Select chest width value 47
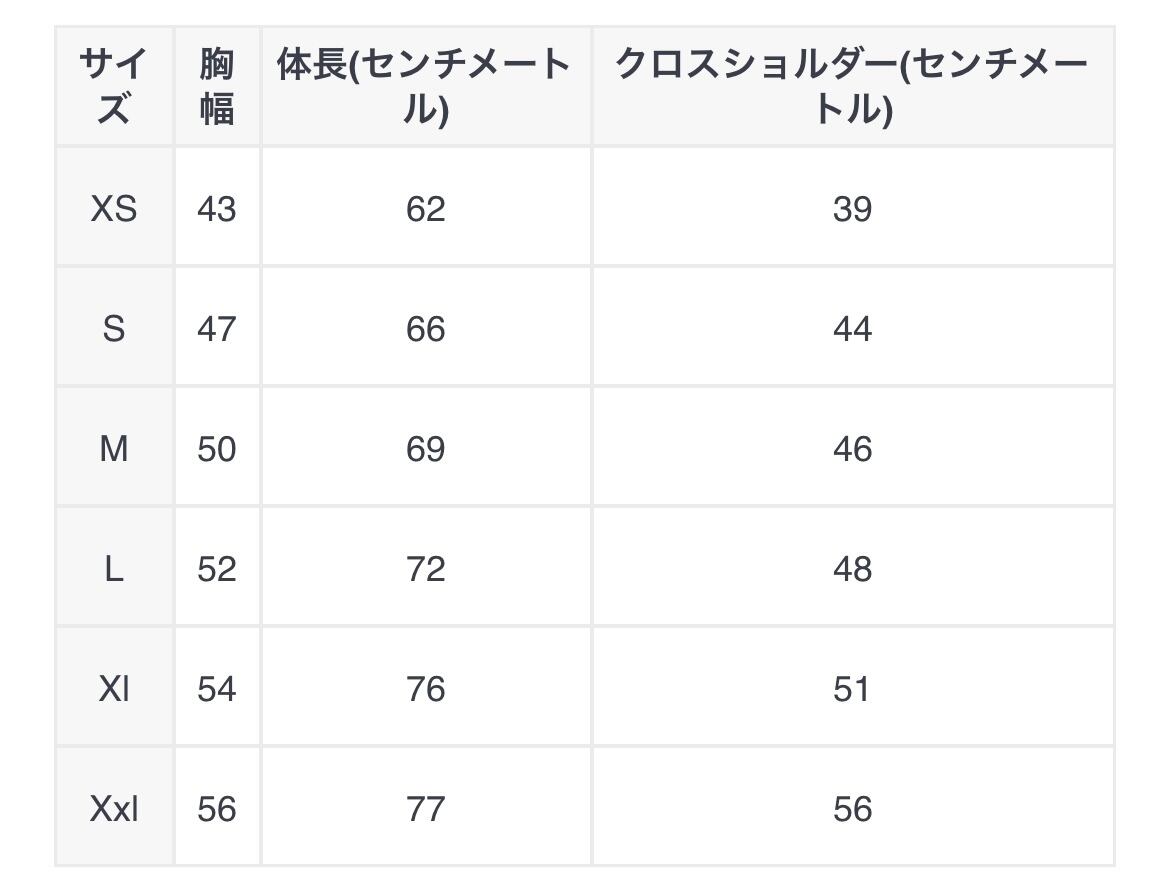Screen dimensions: 1170x886 [216, 329]
